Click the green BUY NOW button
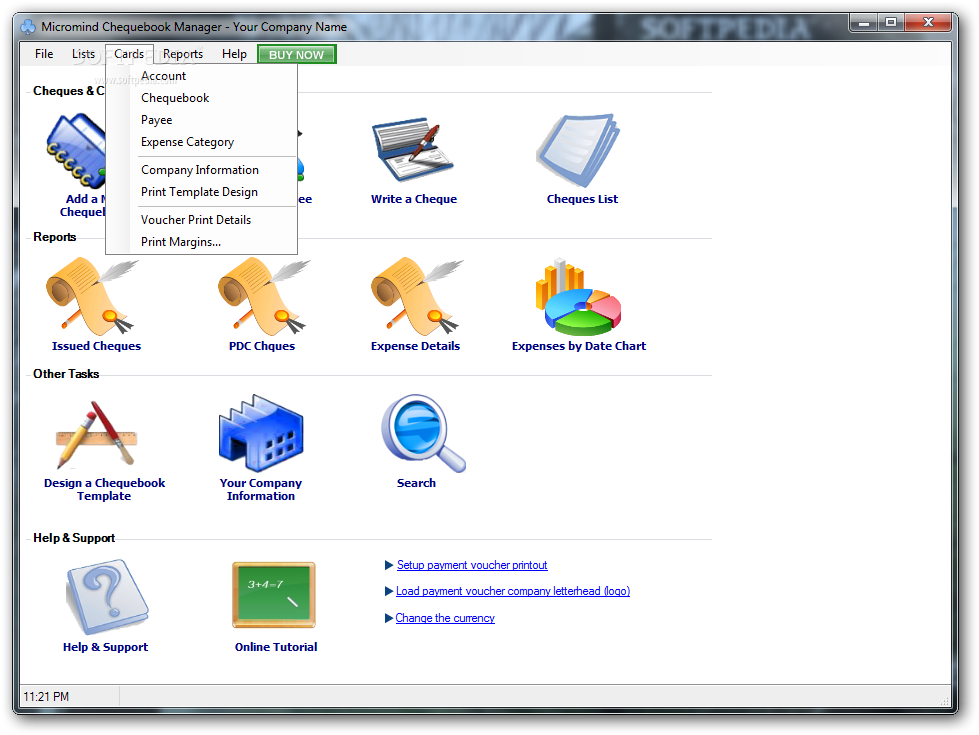Image resolution: width=979 pixels, height=735 pixels. (297, 55)
